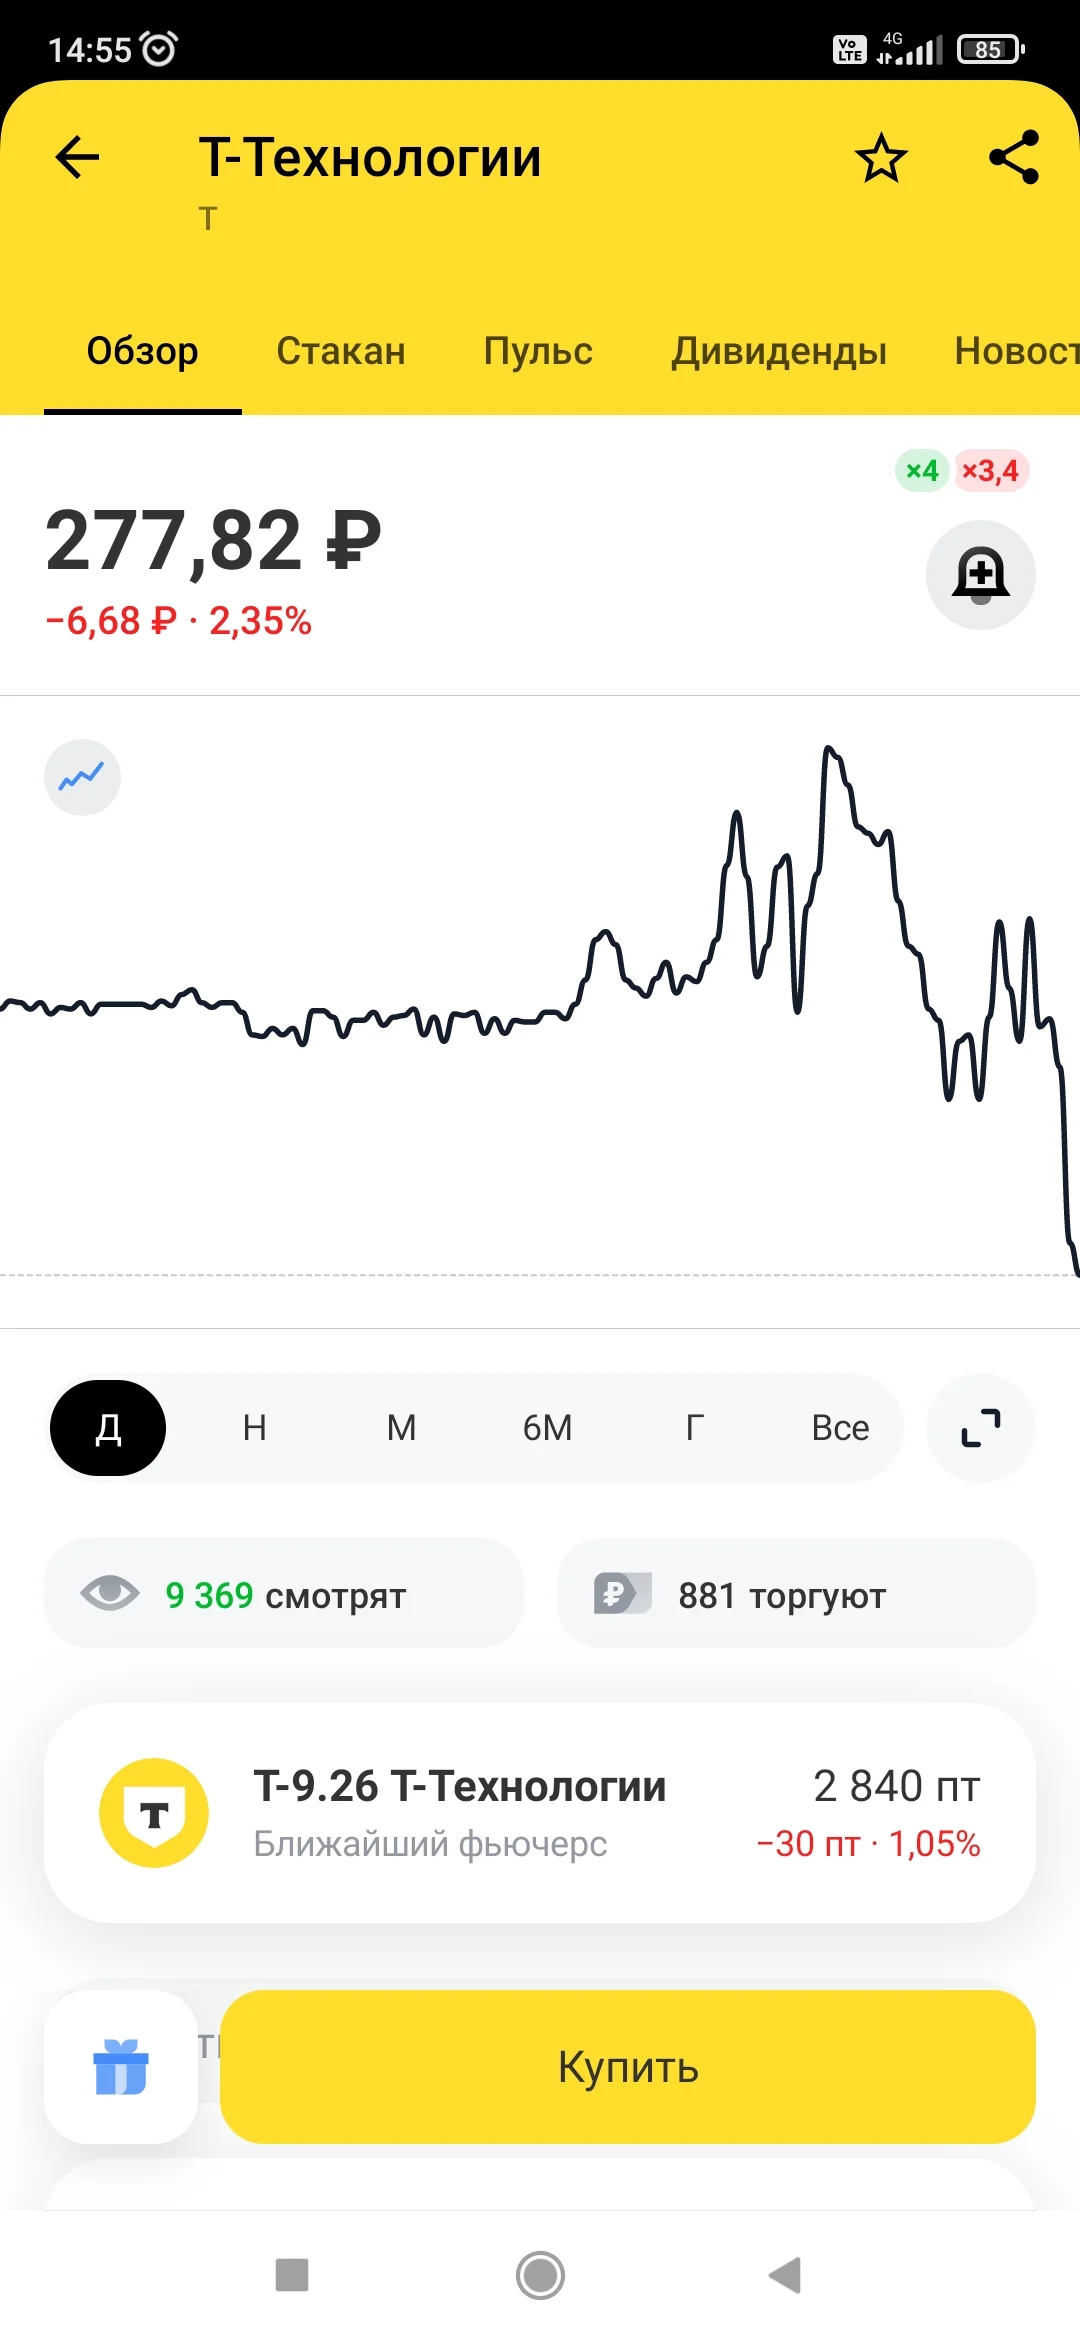The height and width of the screenshot is (2340, 1080).
Task: Switch chart type with line icon
Action: [x=82, y=777]
